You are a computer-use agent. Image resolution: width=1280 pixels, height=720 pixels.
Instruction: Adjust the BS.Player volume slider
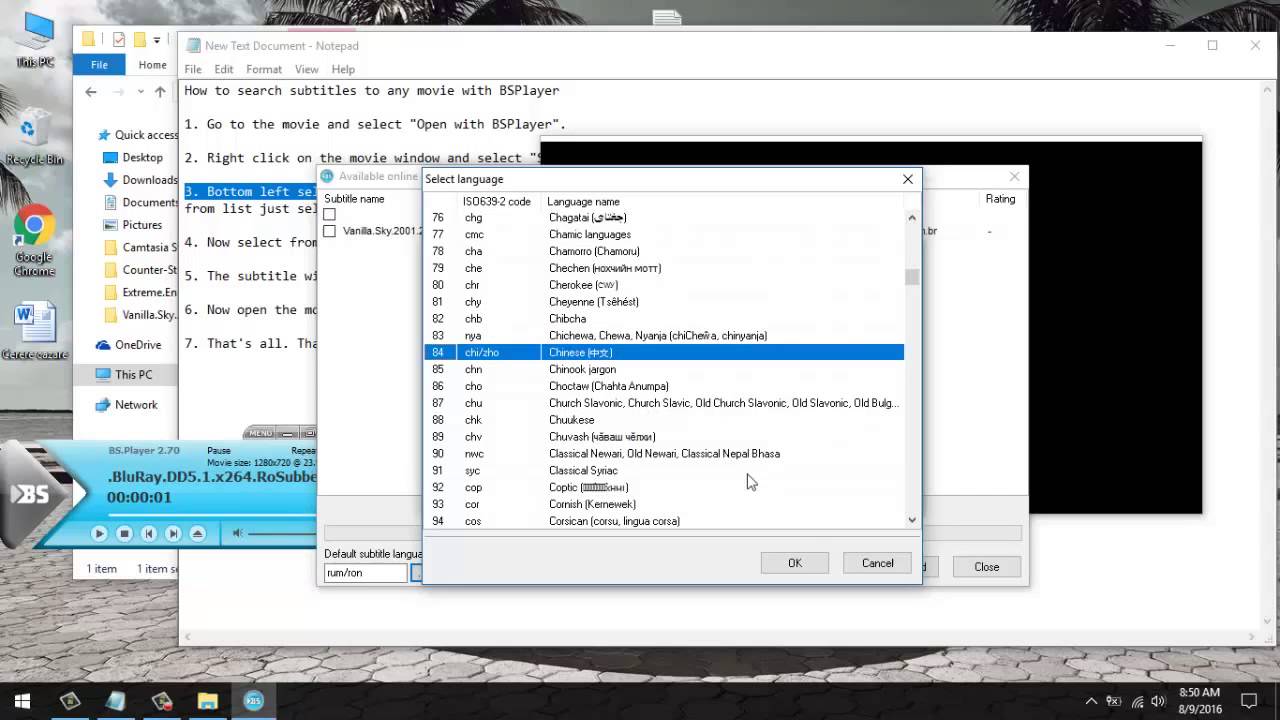click(282, 534)
